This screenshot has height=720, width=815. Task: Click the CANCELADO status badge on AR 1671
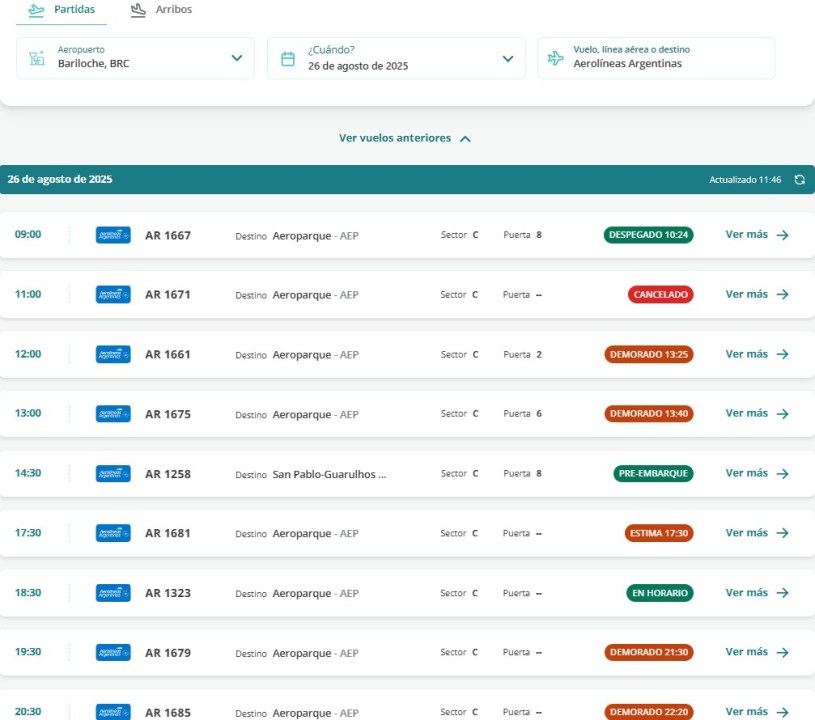(660, 295)
